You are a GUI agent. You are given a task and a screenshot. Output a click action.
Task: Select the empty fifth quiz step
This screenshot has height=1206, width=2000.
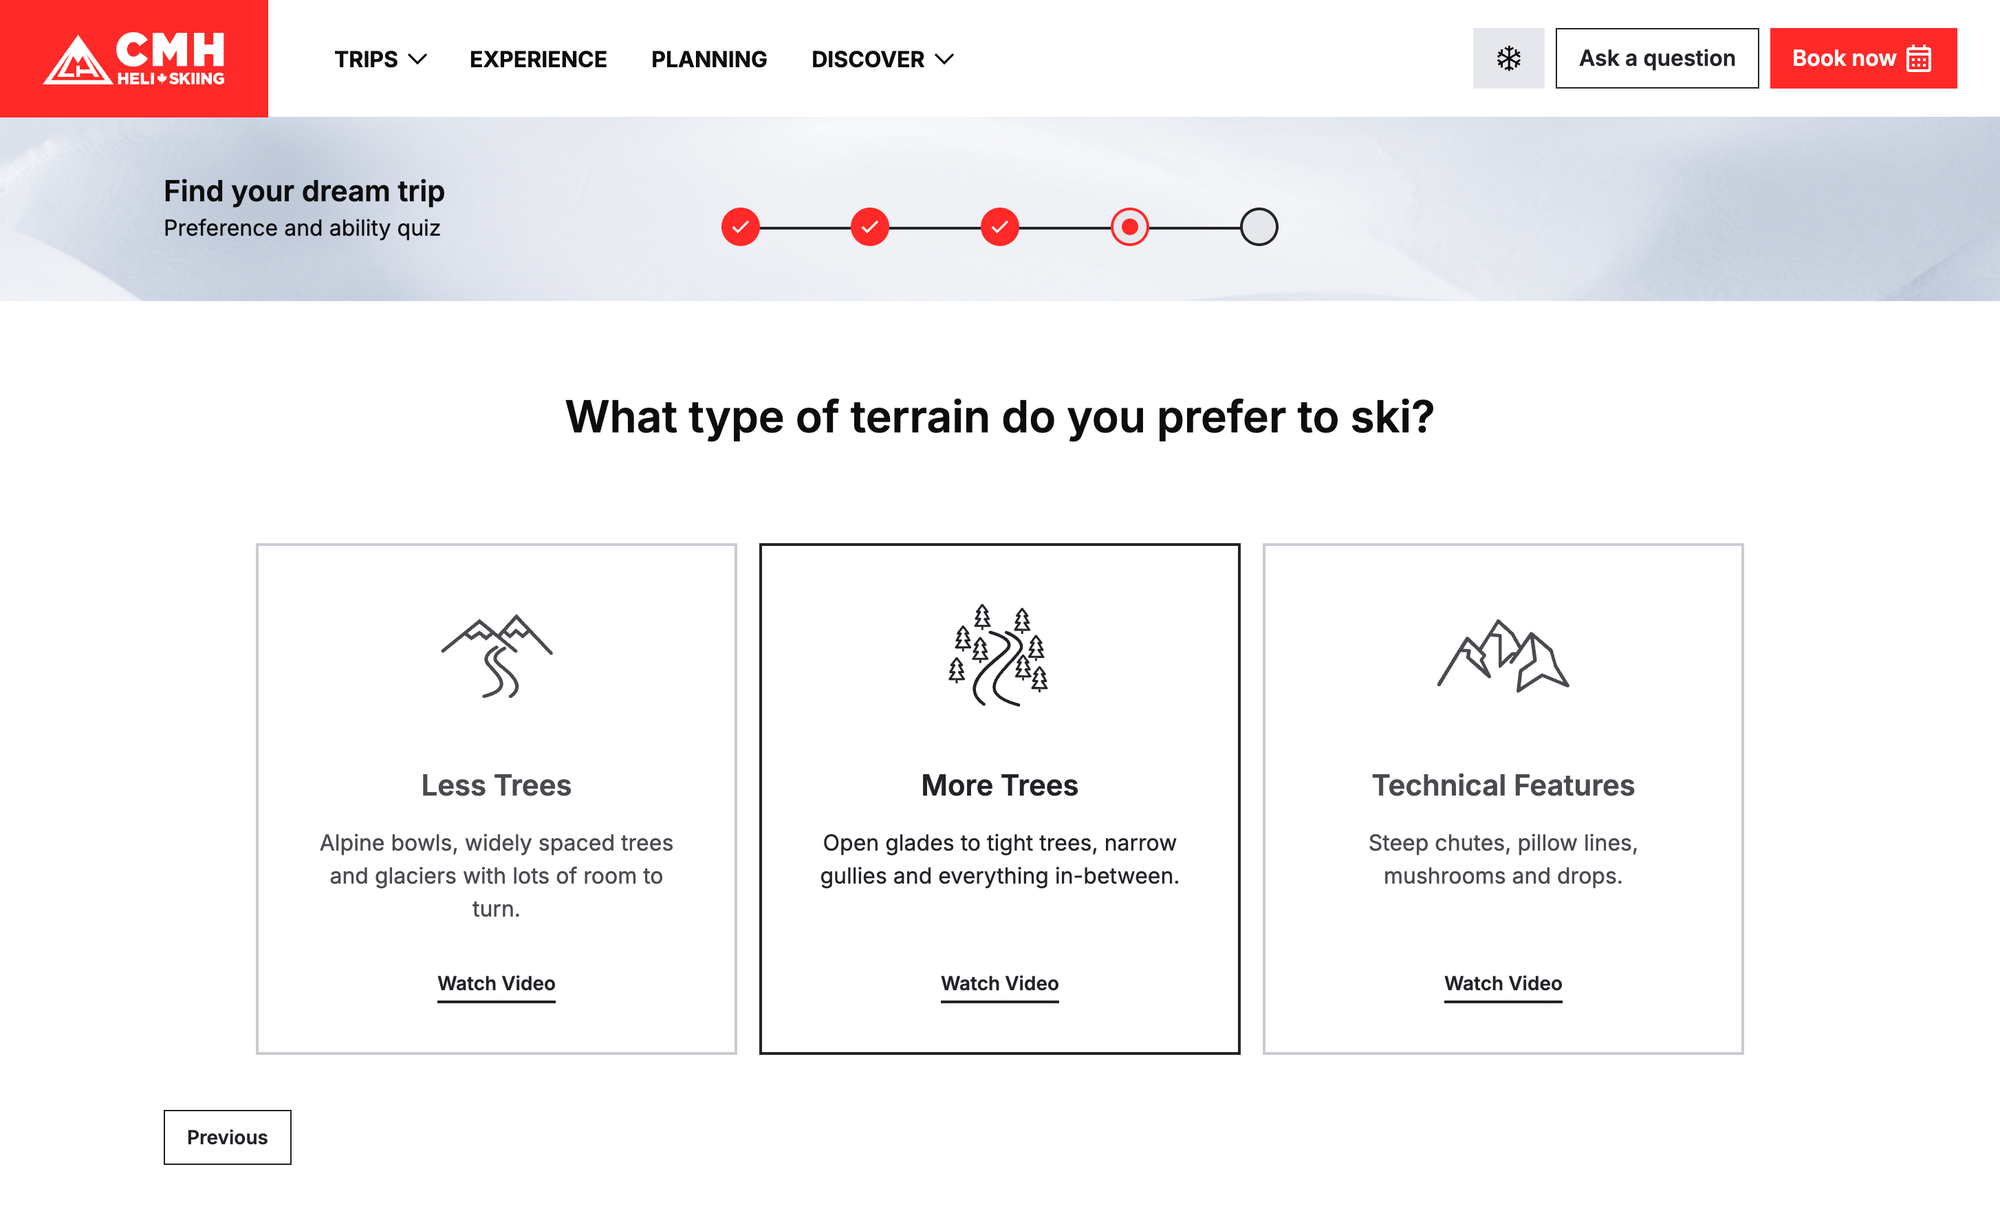[x=1259, y=227]
